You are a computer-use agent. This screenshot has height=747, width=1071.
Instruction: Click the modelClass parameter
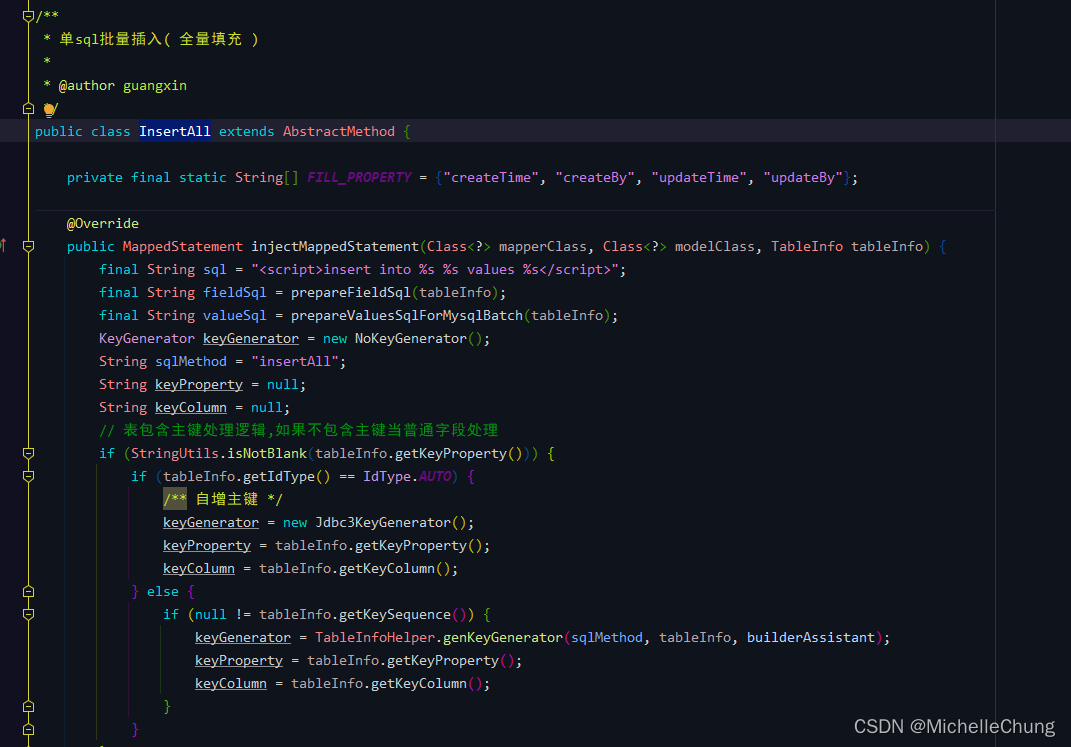click(x=714, y=246)
